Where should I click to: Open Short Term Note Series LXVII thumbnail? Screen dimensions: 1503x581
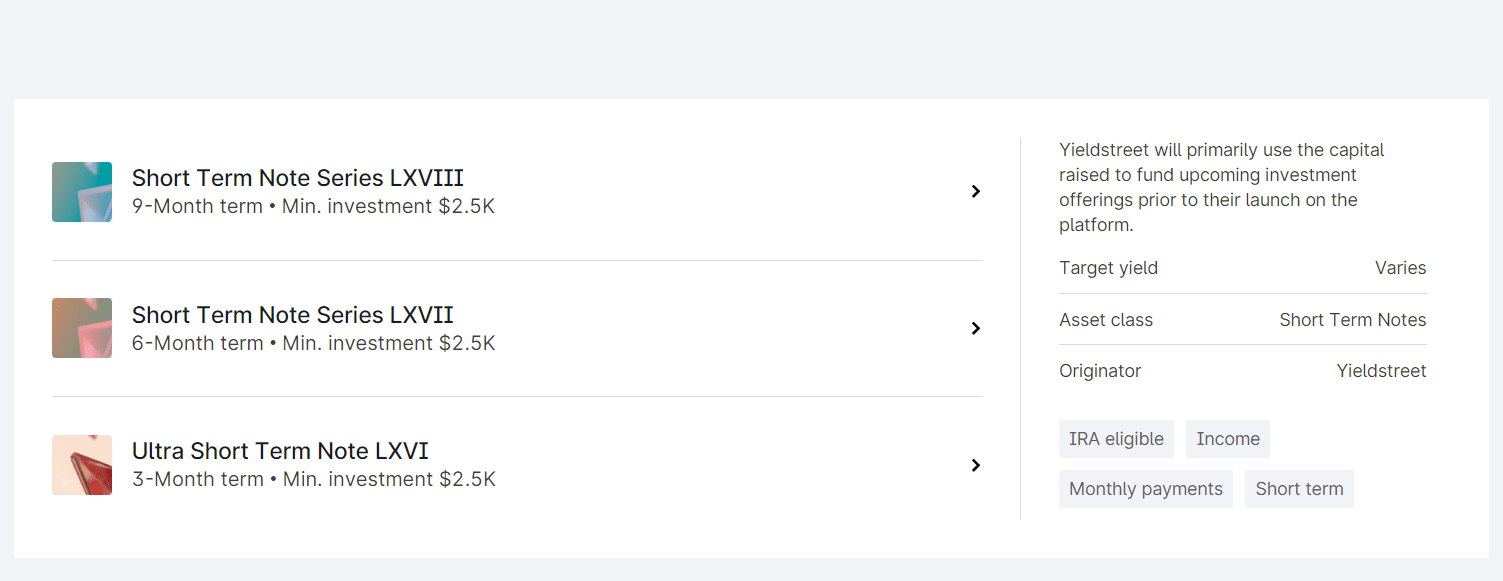coord(82,328)
